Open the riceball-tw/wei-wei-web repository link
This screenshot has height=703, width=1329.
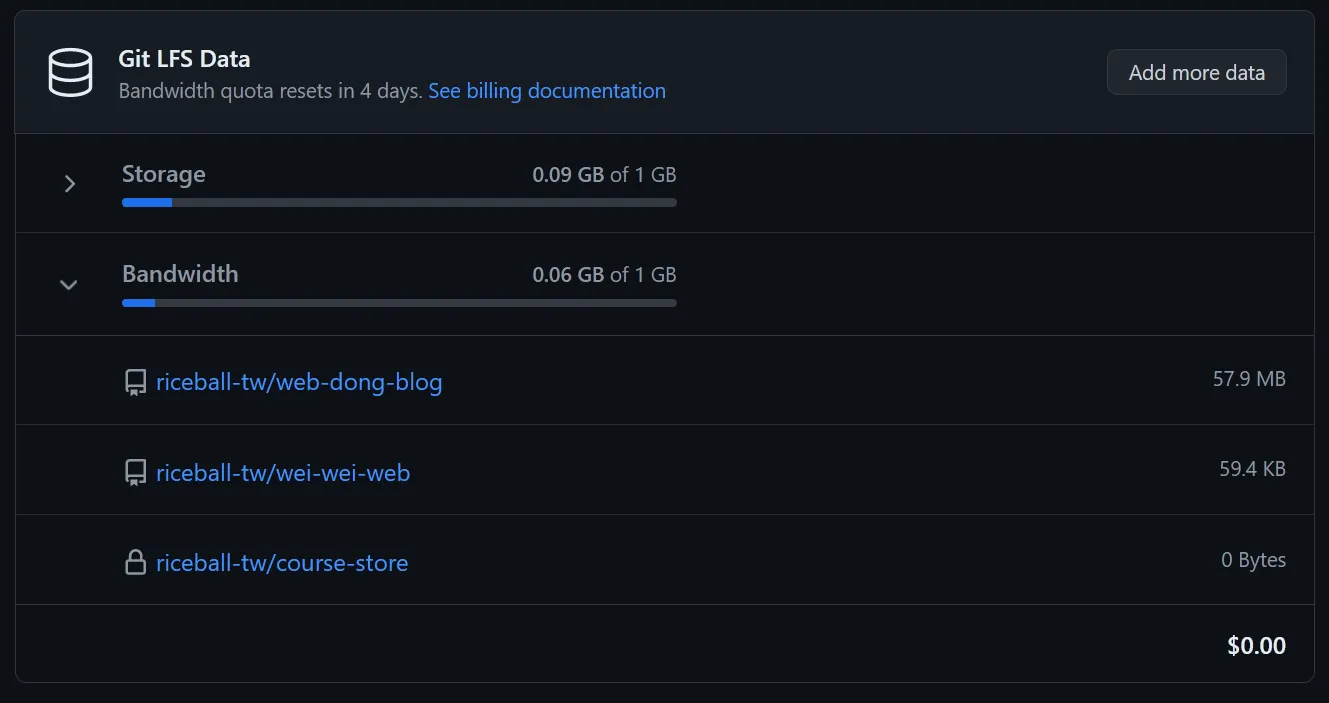pyautogui.click(x=283, y=472)
